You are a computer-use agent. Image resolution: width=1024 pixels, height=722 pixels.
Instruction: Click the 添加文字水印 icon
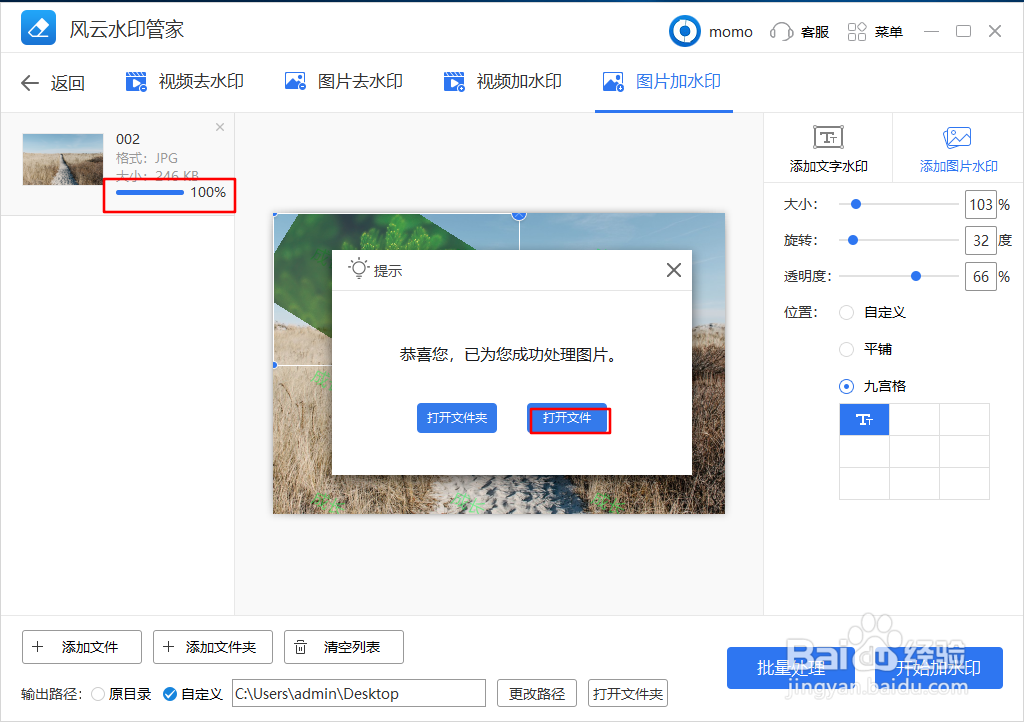pos(827,138)
